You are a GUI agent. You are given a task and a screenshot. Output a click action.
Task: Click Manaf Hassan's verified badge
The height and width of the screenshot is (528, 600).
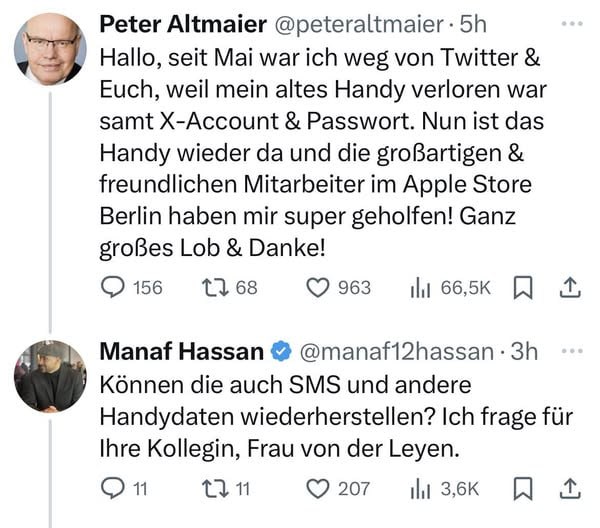(x=281, y=352)
